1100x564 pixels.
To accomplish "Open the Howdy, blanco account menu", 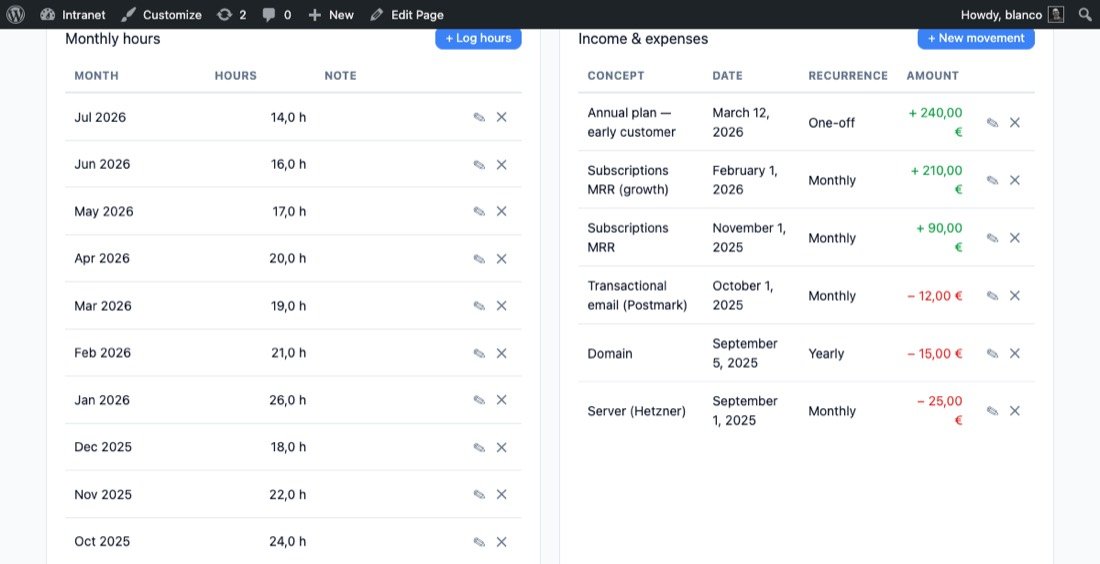I will 1012,14.
